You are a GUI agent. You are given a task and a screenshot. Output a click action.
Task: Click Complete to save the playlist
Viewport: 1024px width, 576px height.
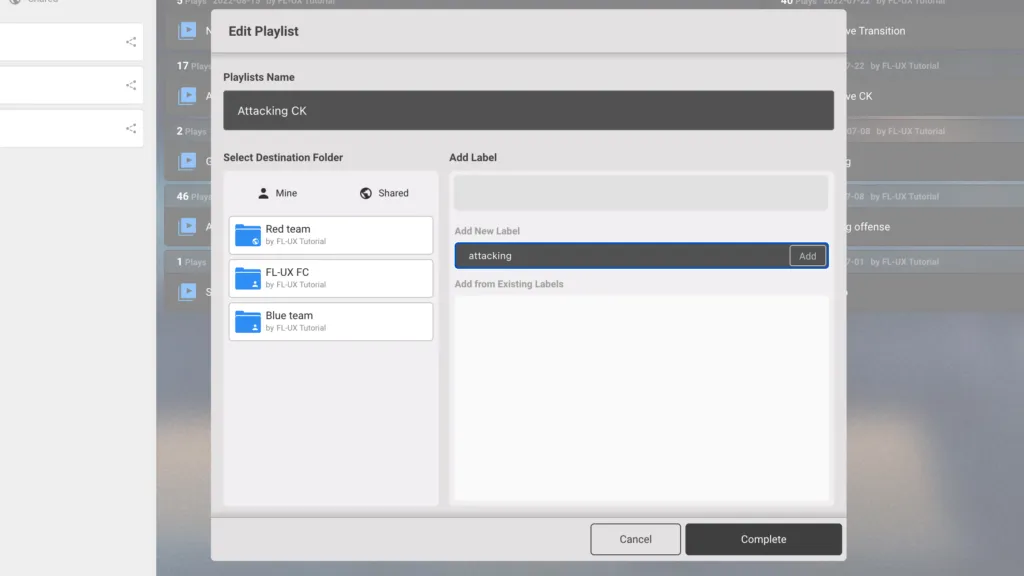tap(763, 539)
